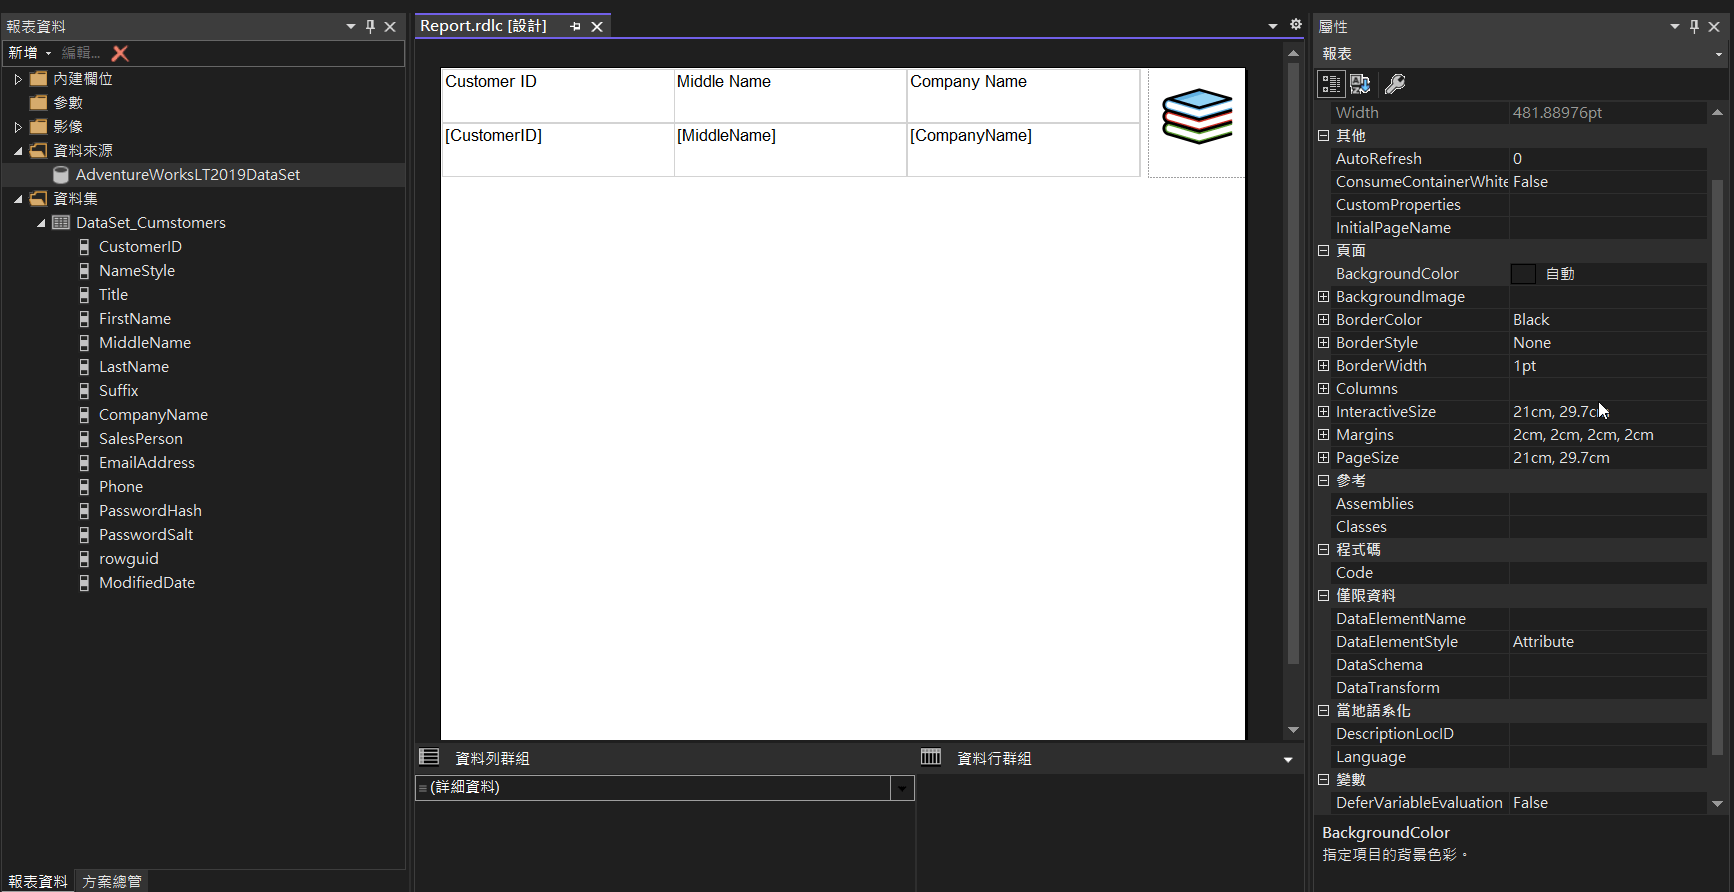Screen dimensions: 1734x892
Task: Collapse the 其他 property category
Action: click(1323, 136)
